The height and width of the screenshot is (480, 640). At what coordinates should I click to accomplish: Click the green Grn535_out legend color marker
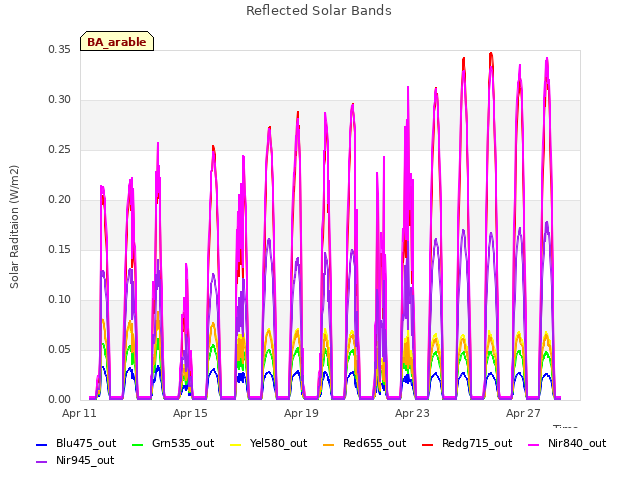(138, 444)
